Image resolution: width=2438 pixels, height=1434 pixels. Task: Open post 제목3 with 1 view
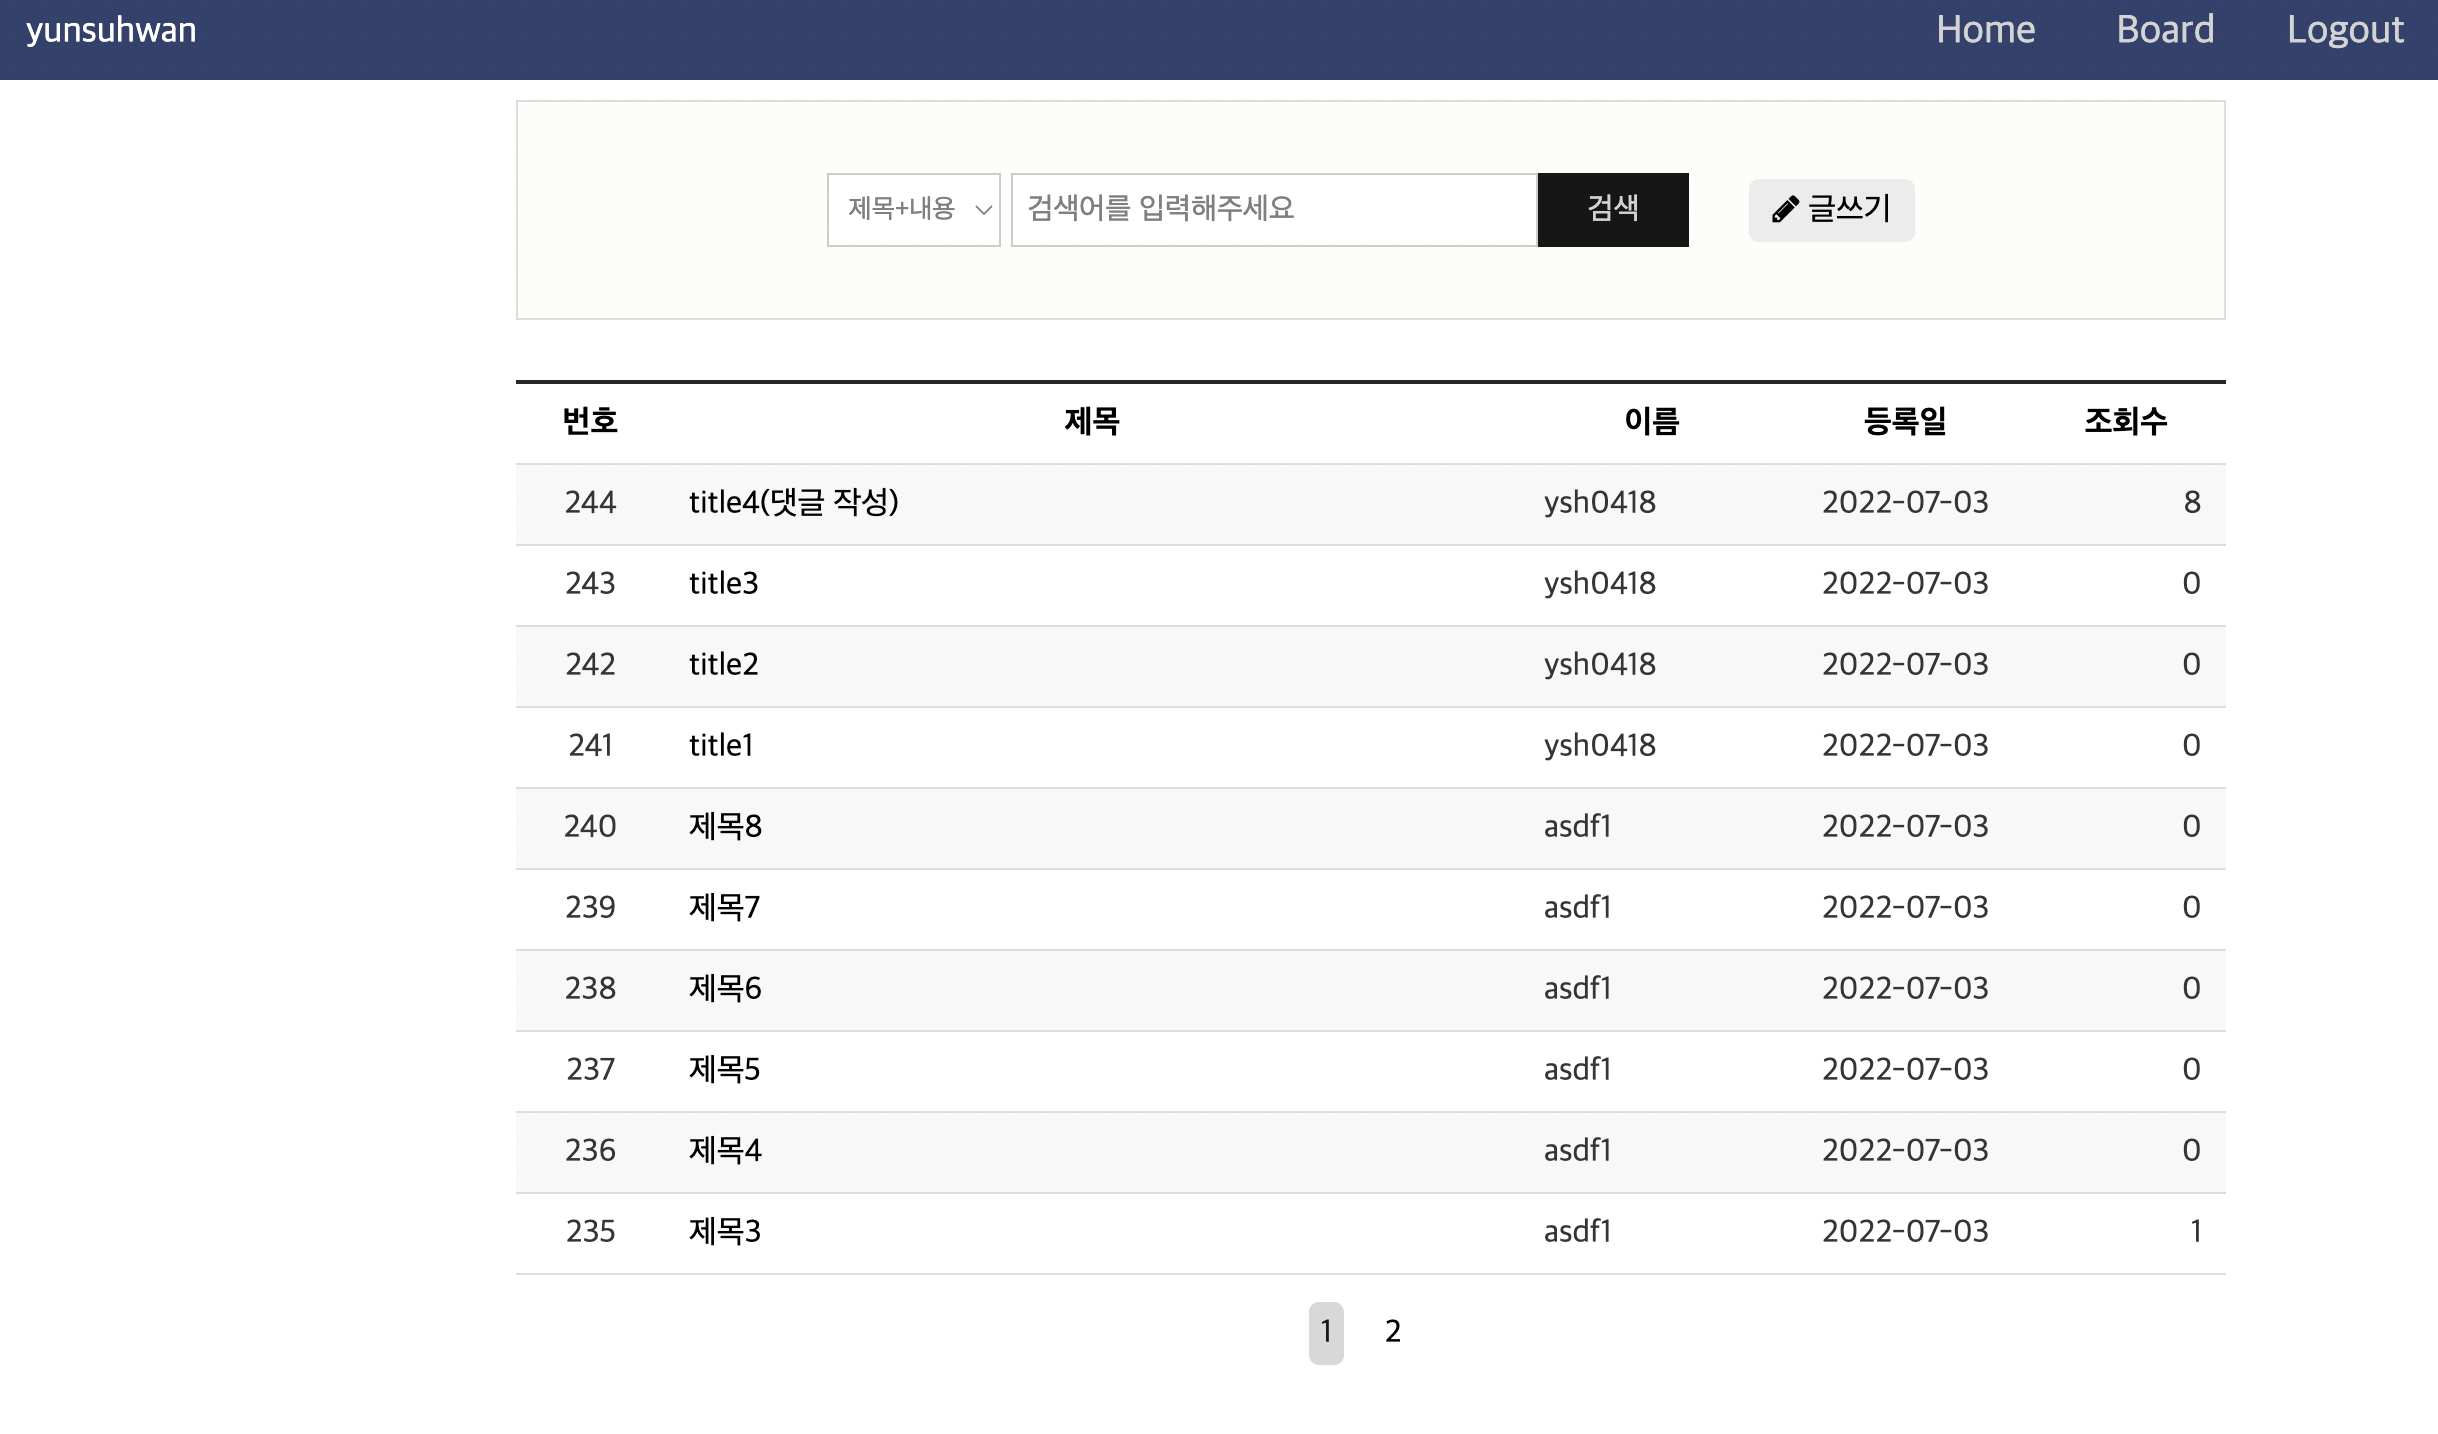(725, 1232)
